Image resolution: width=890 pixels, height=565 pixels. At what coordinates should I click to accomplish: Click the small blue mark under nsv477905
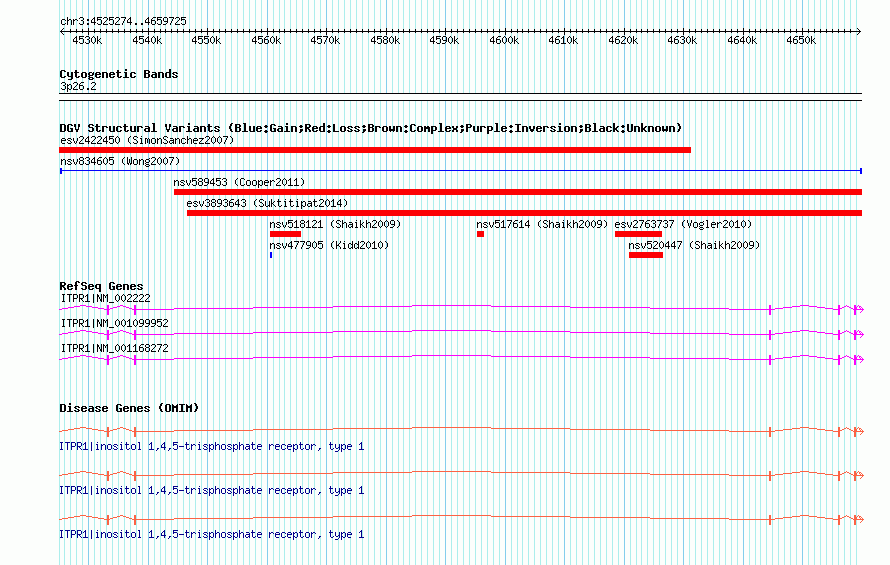(271, 255)
